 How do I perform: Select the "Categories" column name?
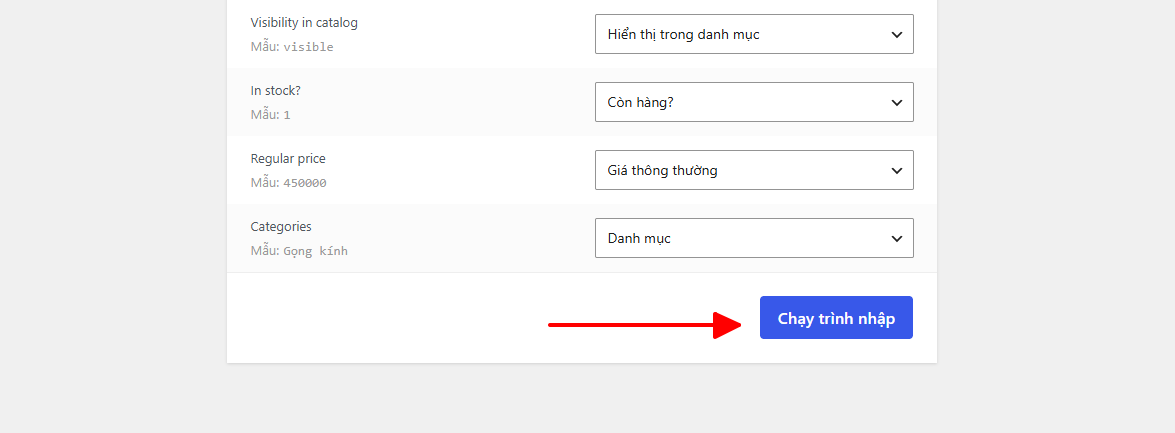coord(281,226)
